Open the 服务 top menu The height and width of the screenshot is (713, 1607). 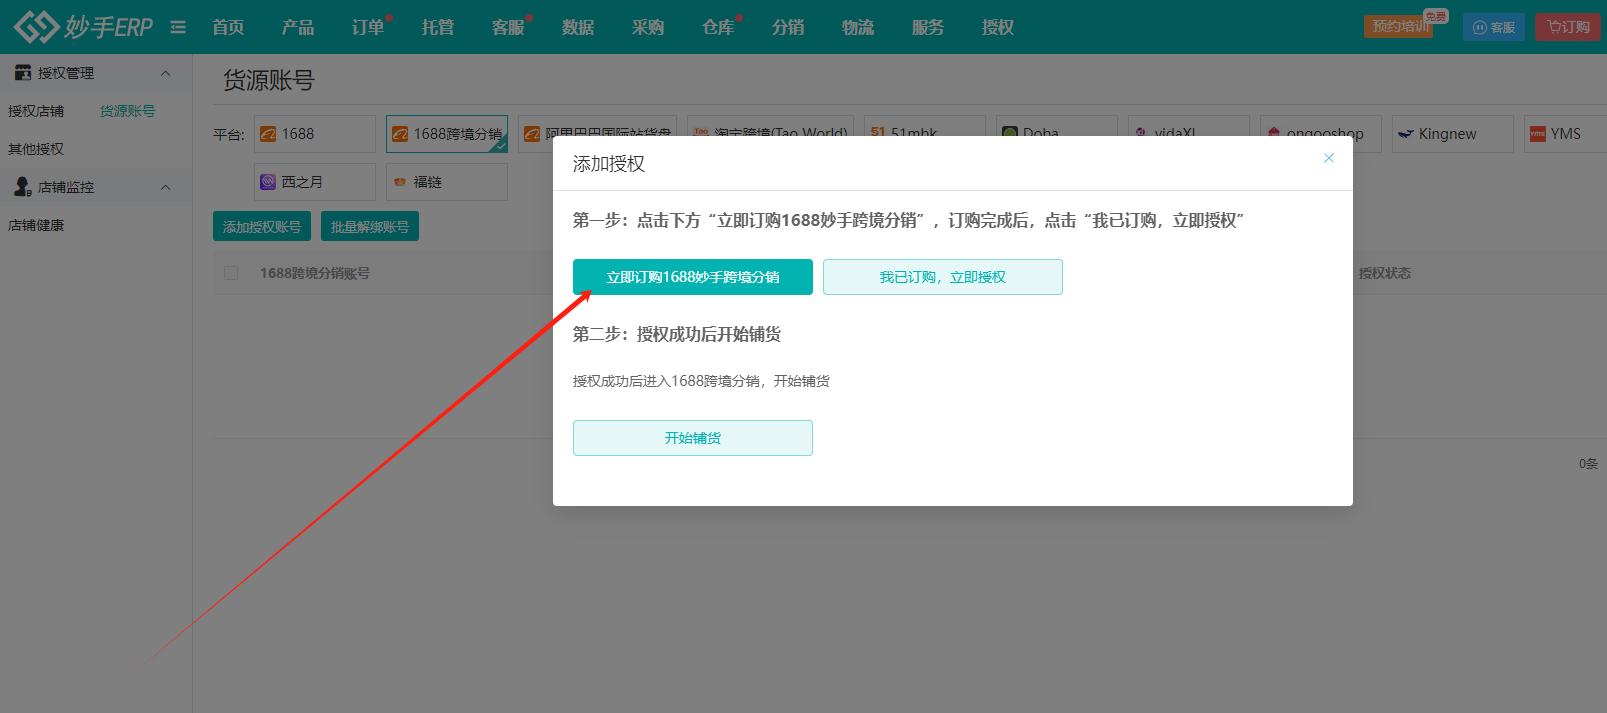pyautogui.click(x=928, y=27)
